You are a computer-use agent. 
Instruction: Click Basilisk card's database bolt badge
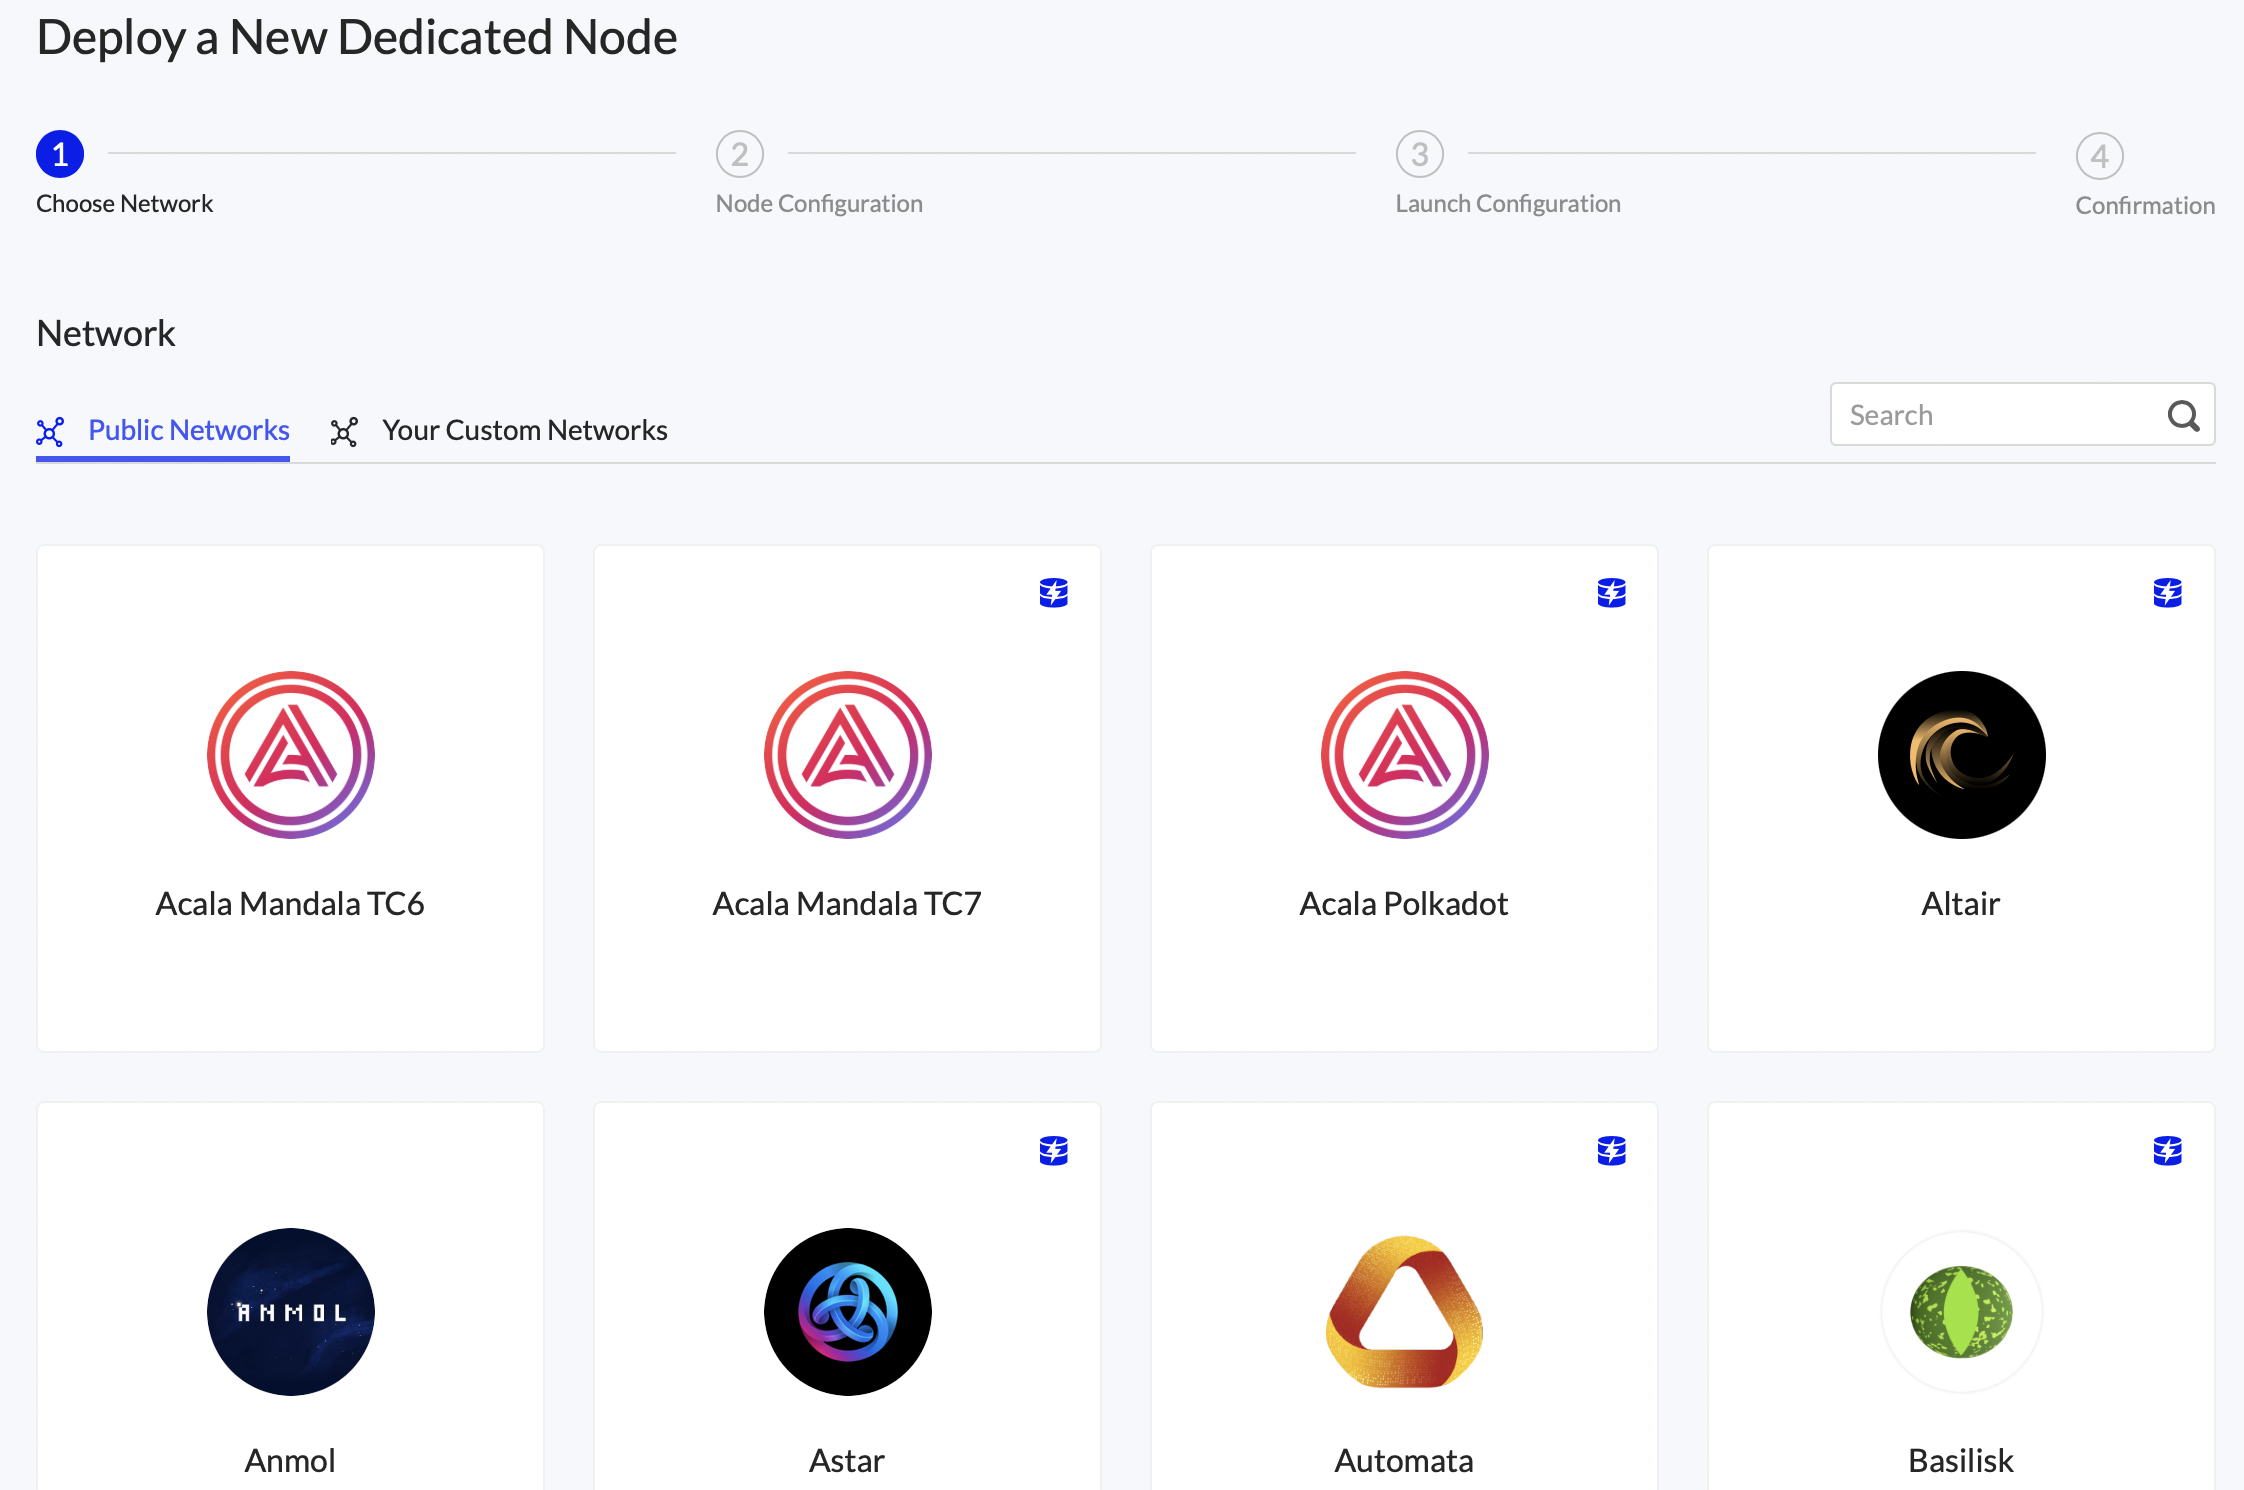[2167, 1151]
